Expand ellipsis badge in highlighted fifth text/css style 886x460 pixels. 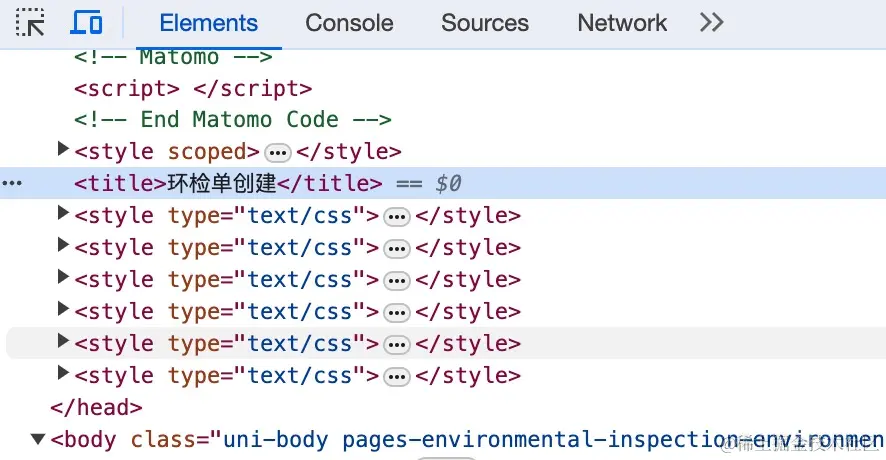pos(397,344)
